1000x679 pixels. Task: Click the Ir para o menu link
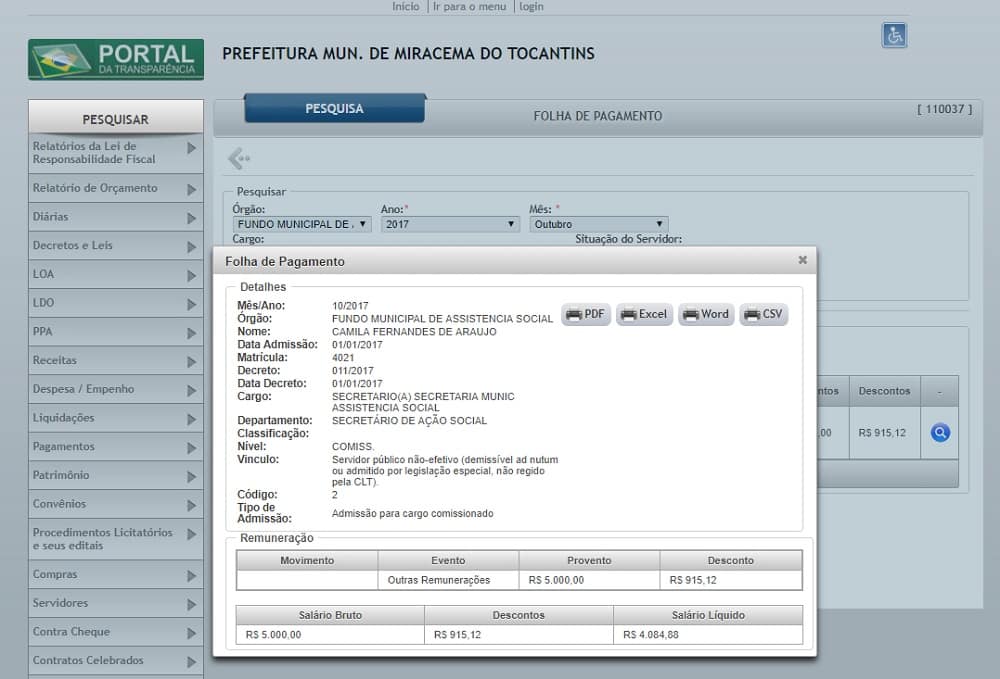pos(469,6)
